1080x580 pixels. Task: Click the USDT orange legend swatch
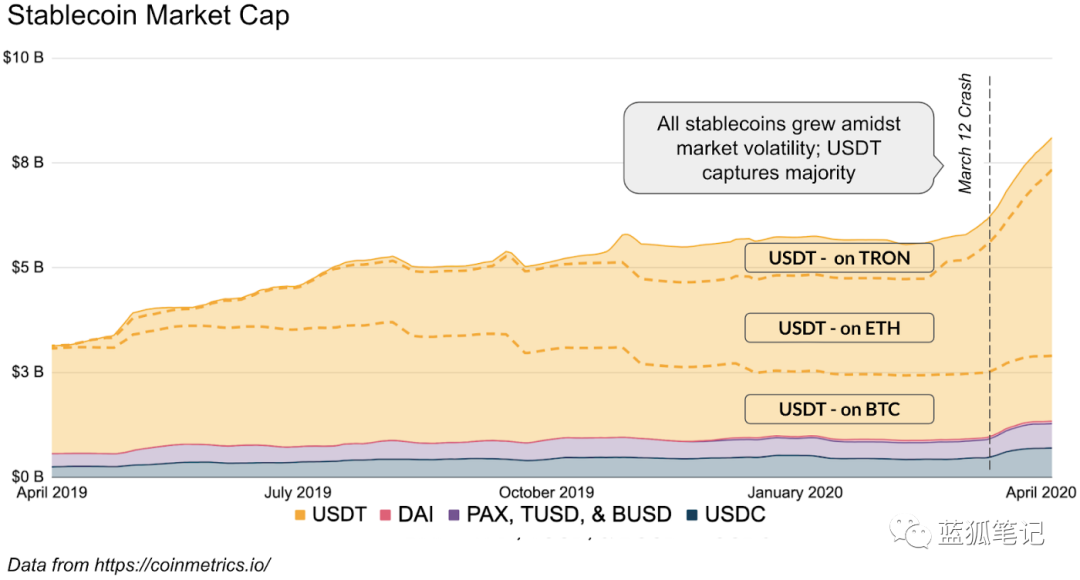298,516
